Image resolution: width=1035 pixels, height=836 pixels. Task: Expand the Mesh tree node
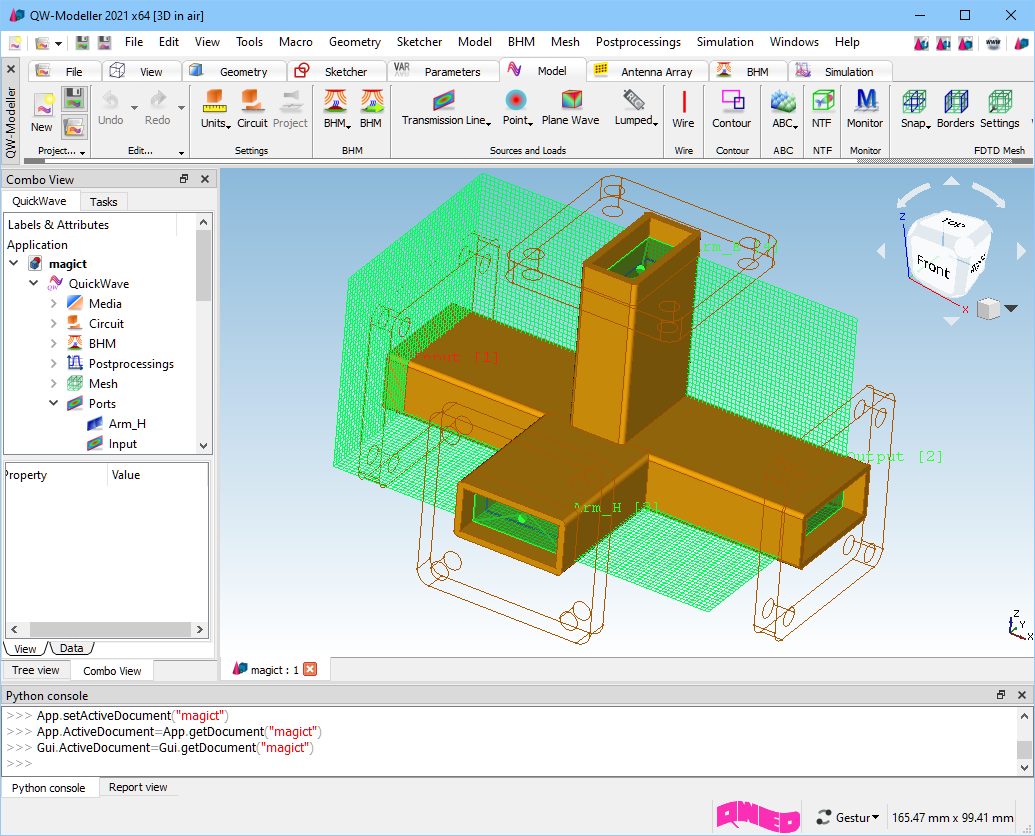[53, 383]
